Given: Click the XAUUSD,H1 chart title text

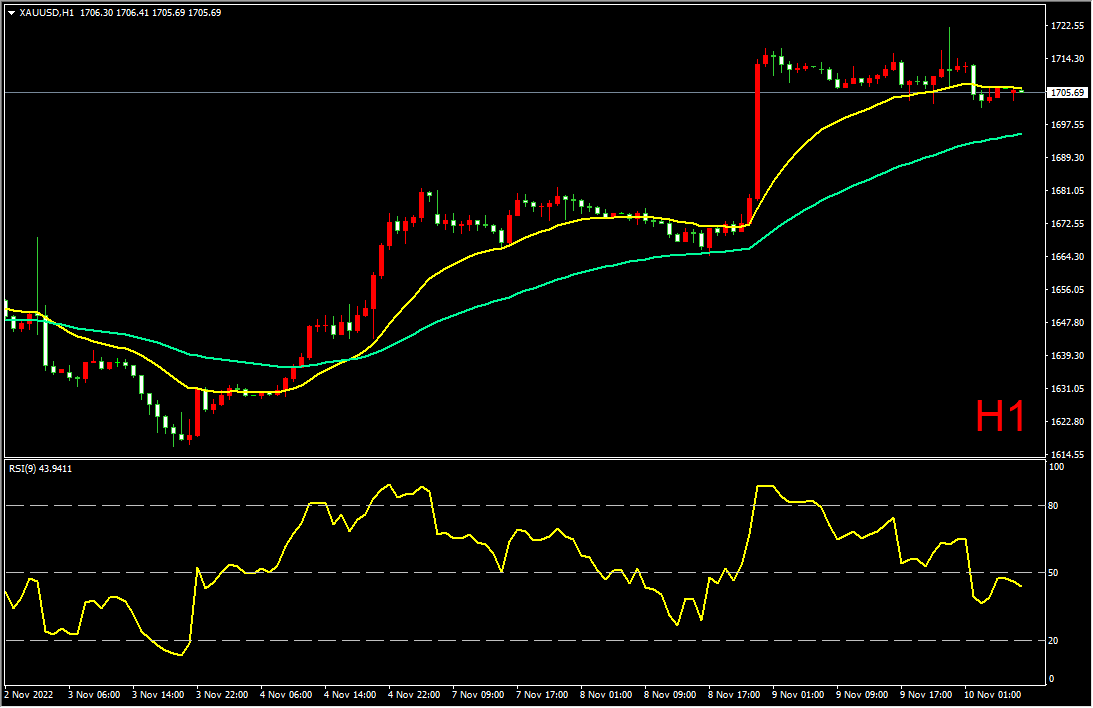Looking at the screenshot, I should click(47, 13).
